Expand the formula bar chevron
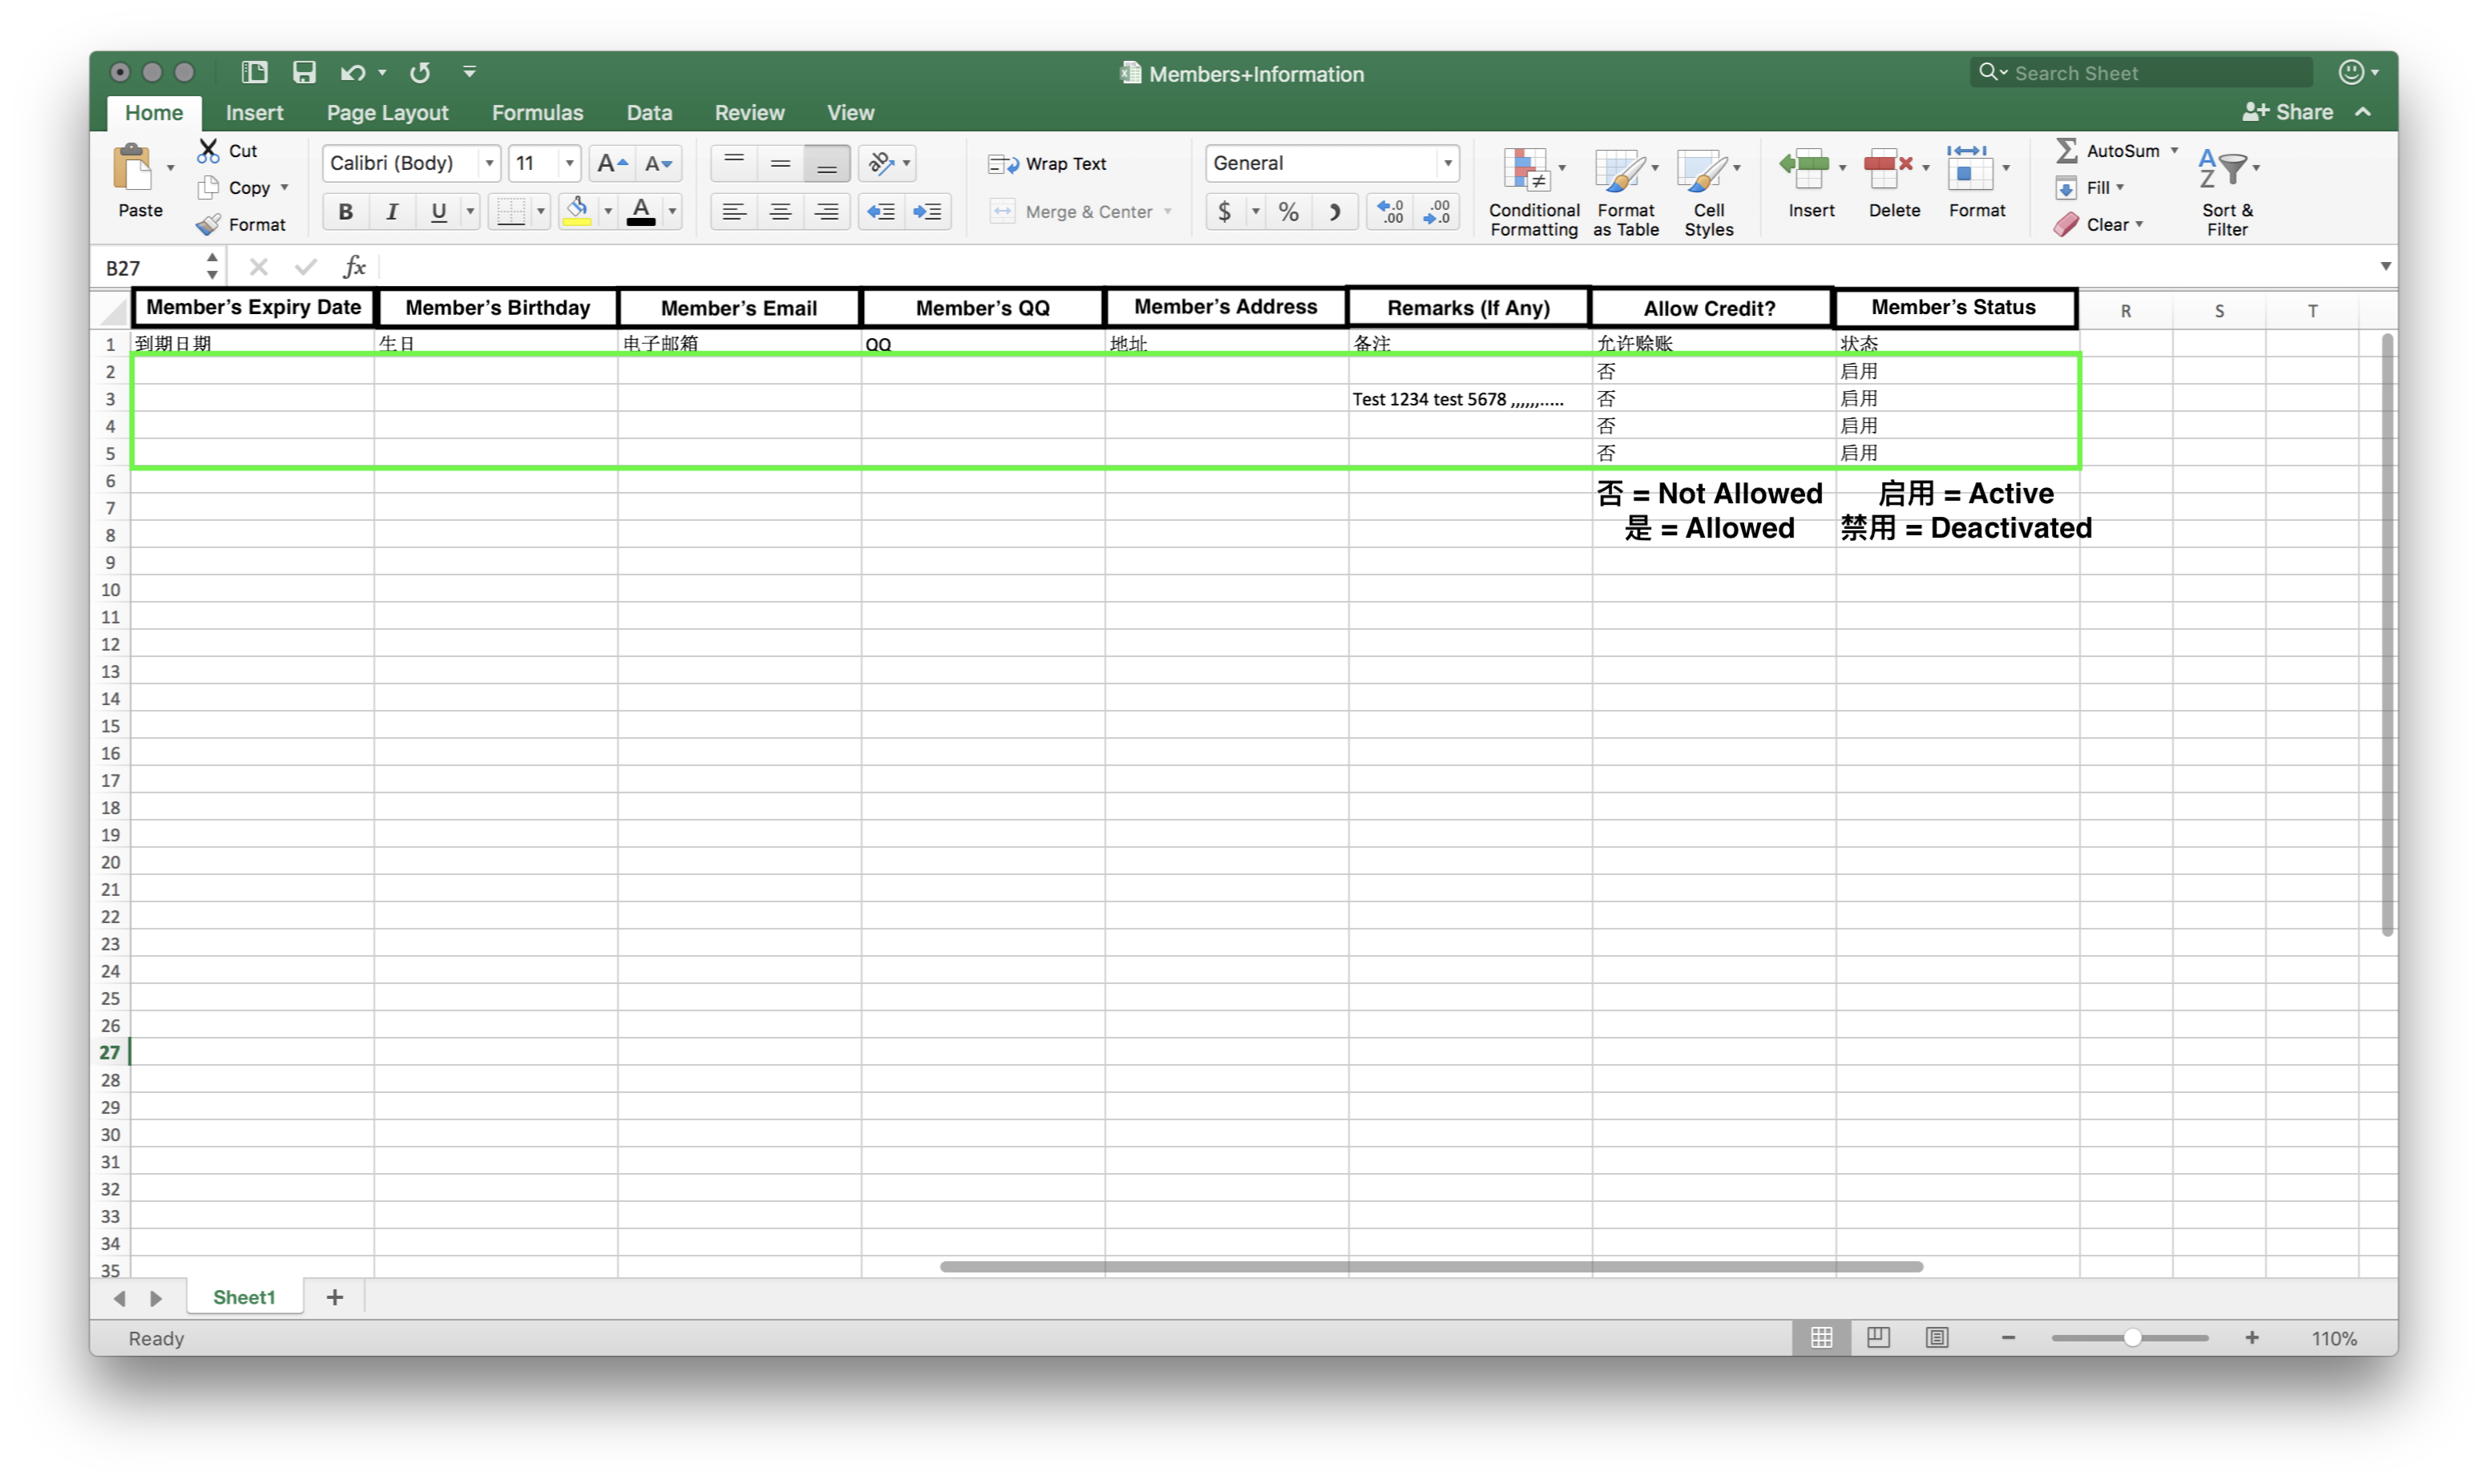Viewport: 2488px width, 1484px height. [2385, 266]
